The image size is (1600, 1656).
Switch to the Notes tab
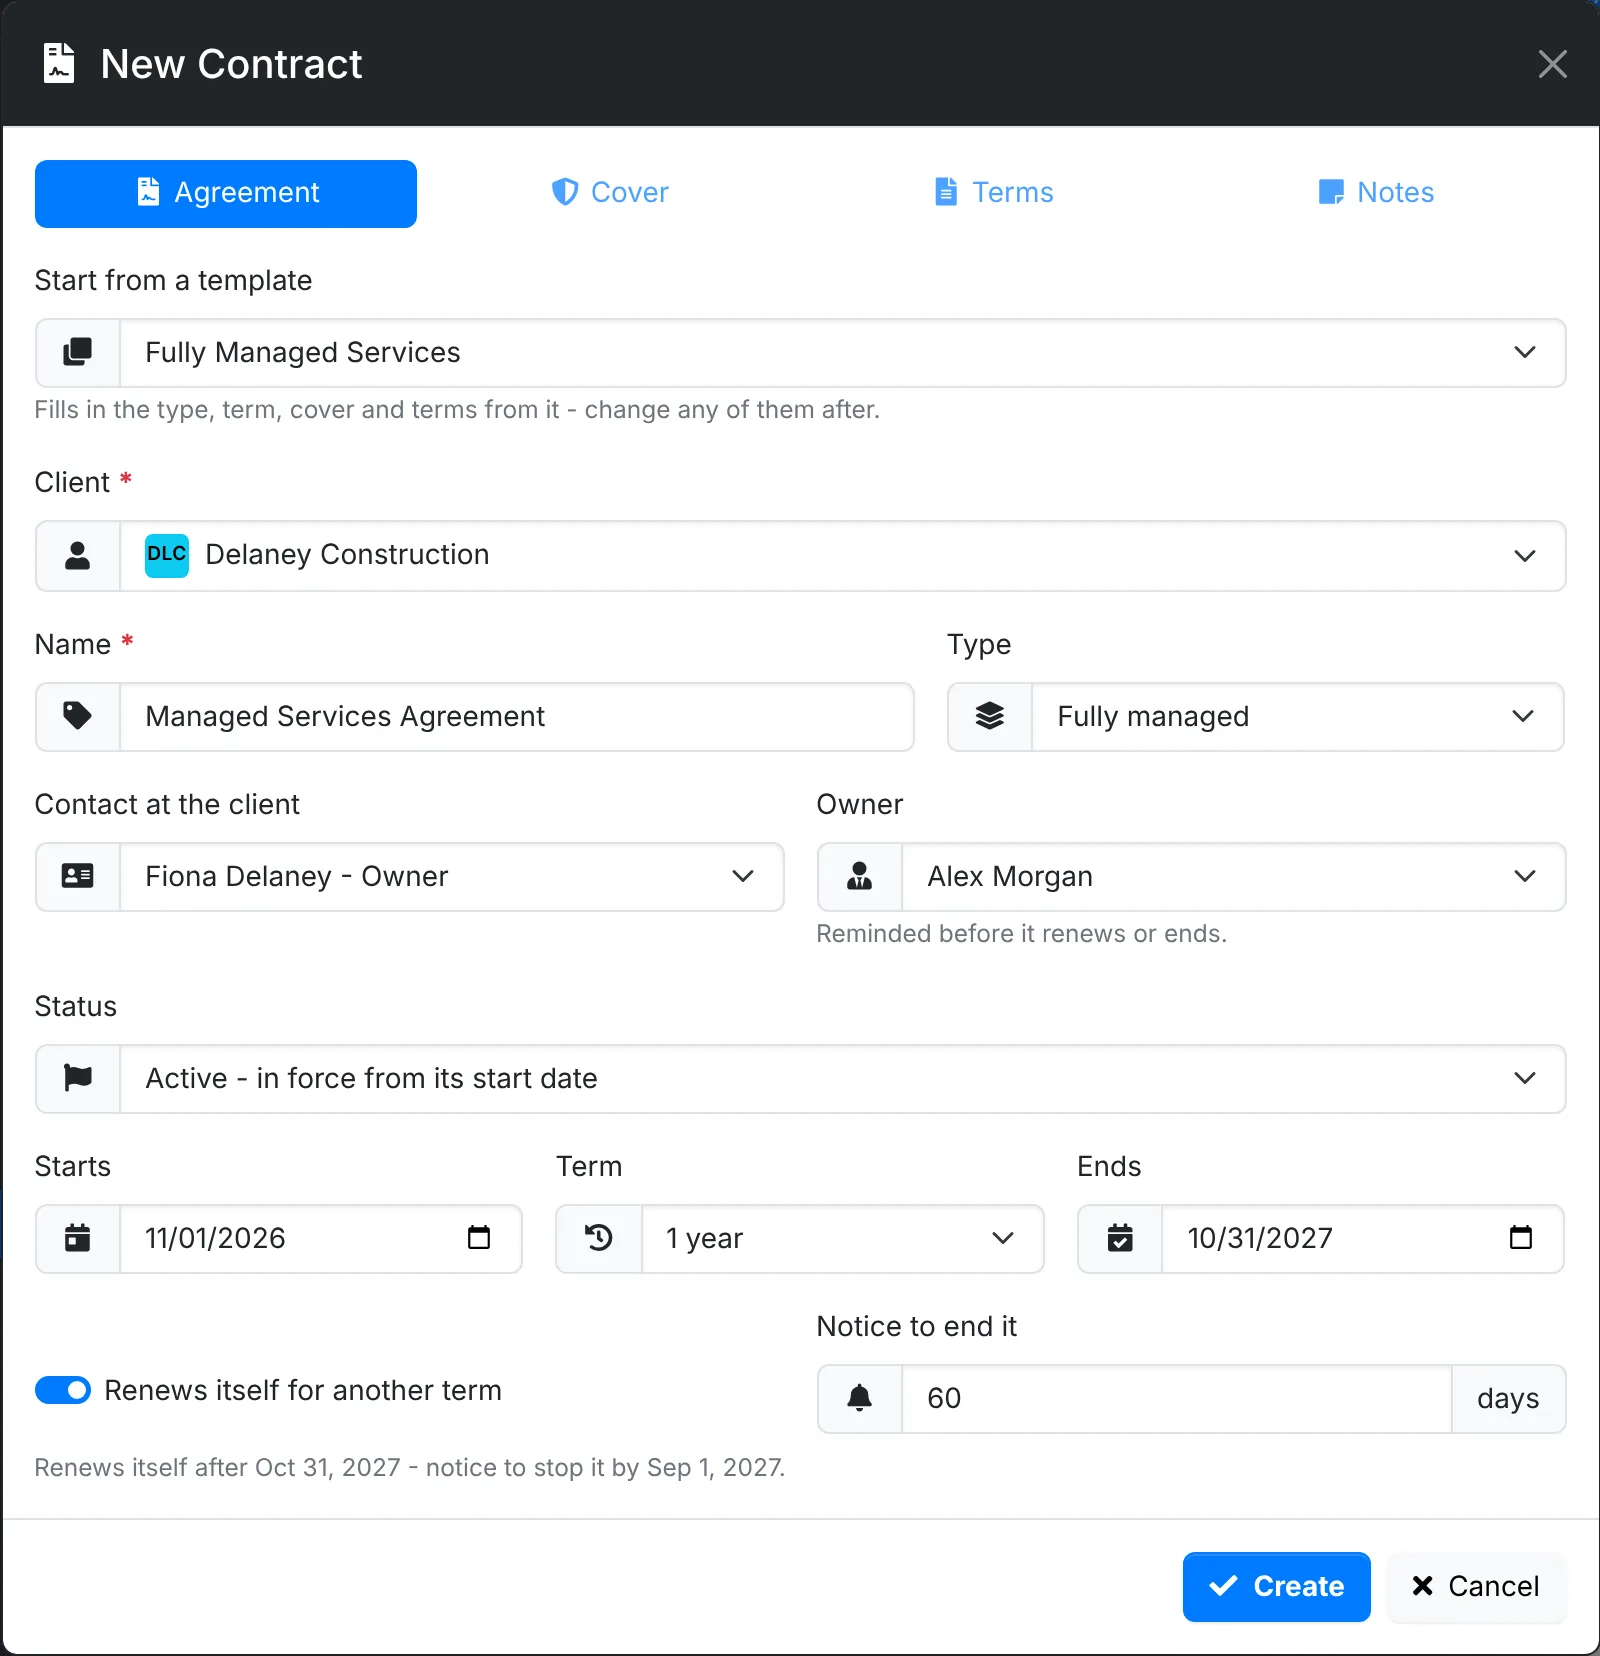click(1375, 193)
